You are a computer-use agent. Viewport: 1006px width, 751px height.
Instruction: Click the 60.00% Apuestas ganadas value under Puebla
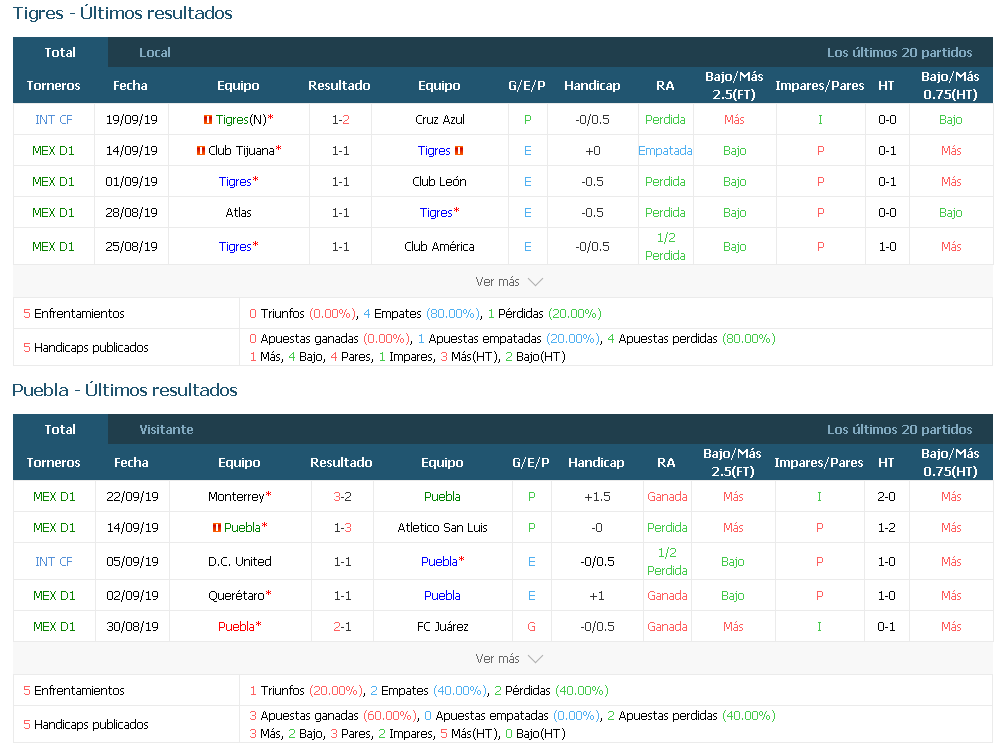[x=389, y=716]
